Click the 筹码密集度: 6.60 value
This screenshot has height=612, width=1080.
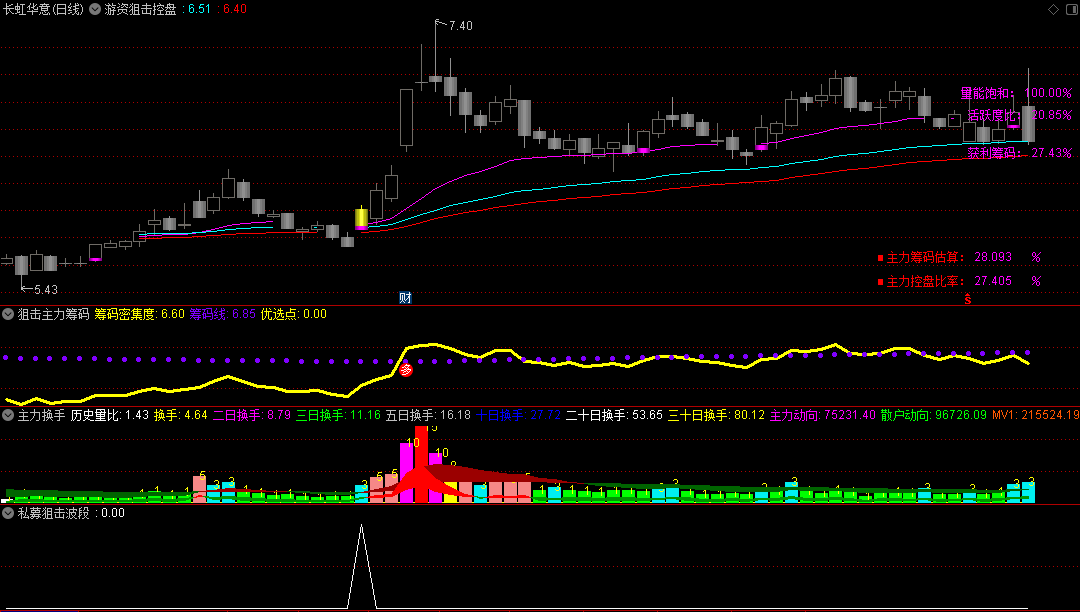click(x=139, y=314)
